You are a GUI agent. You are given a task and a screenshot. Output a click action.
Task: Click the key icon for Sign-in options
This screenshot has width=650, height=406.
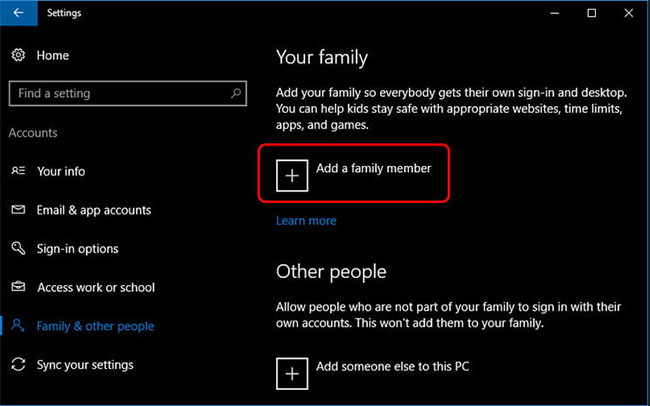click(18, 249)
